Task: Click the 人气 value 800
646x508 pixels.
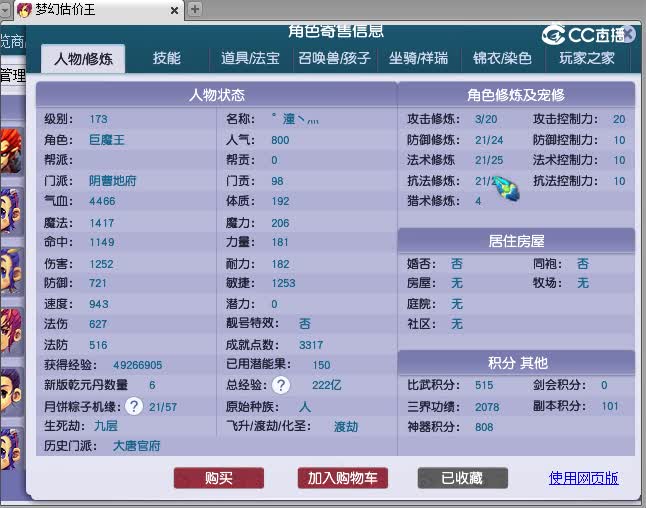Action: (x=280, y=140)
